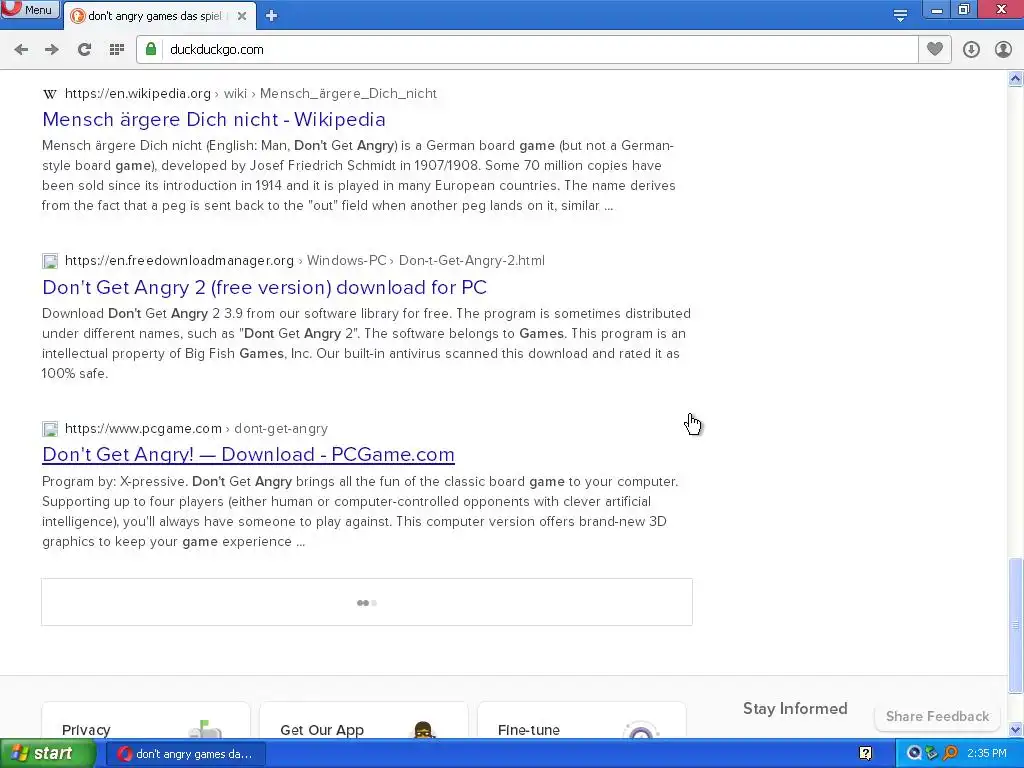The height and width of the screenshot is (768, 1024).
Task: Open the tab menu icon in title bar
Action: [x=900, y=16]
